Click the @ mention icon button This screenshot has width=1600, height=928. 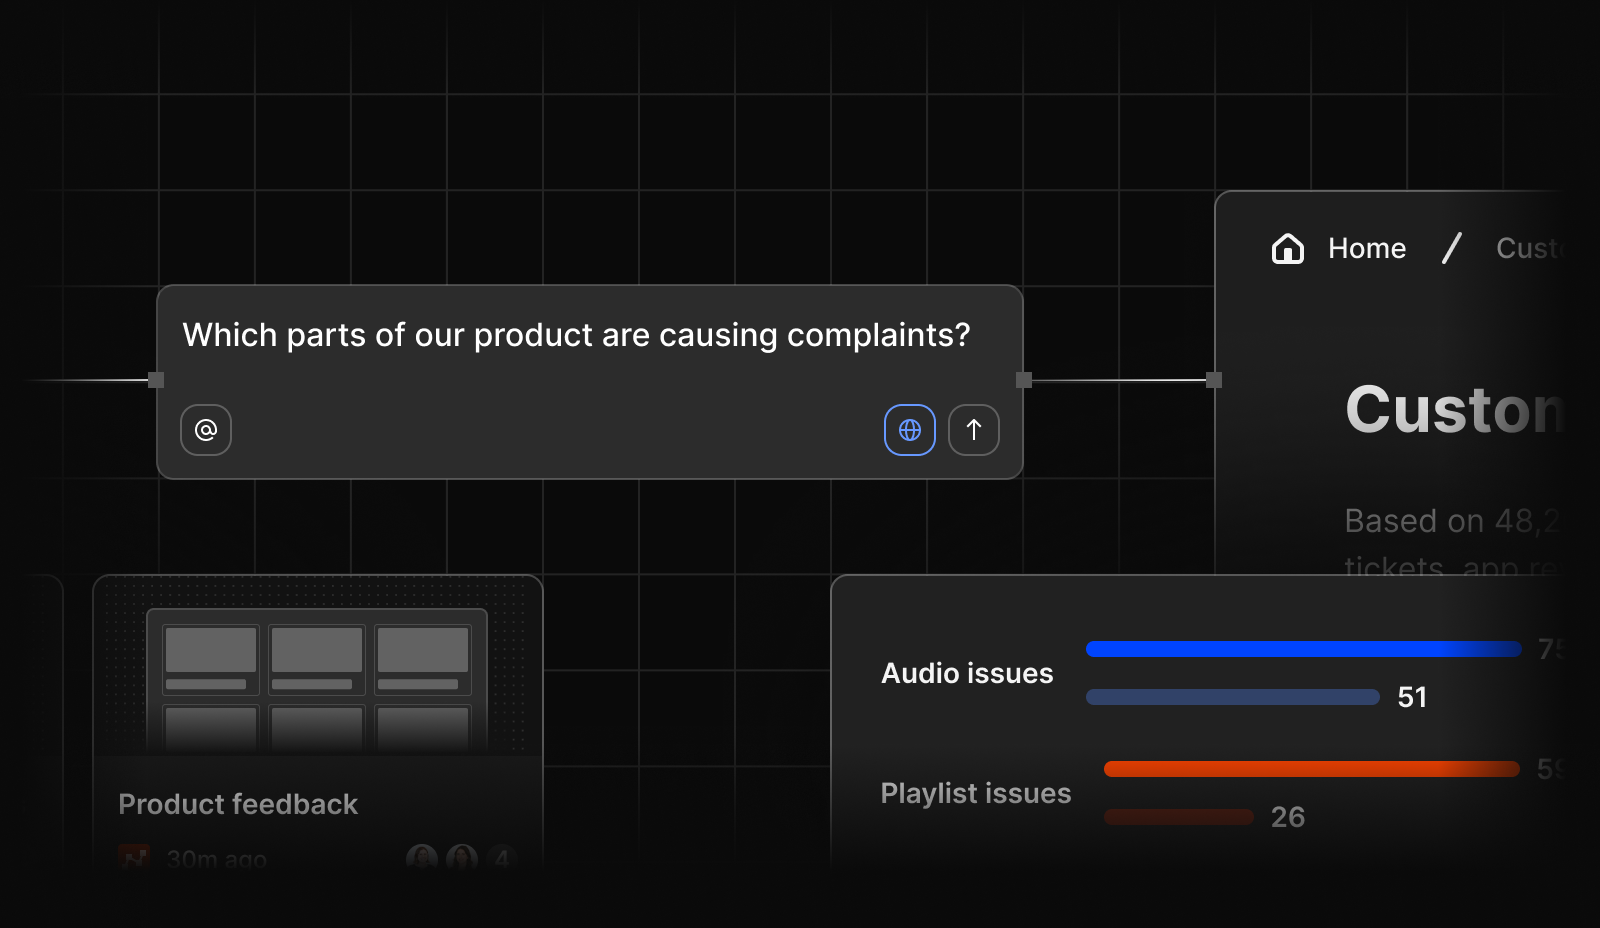click(206, 430)
